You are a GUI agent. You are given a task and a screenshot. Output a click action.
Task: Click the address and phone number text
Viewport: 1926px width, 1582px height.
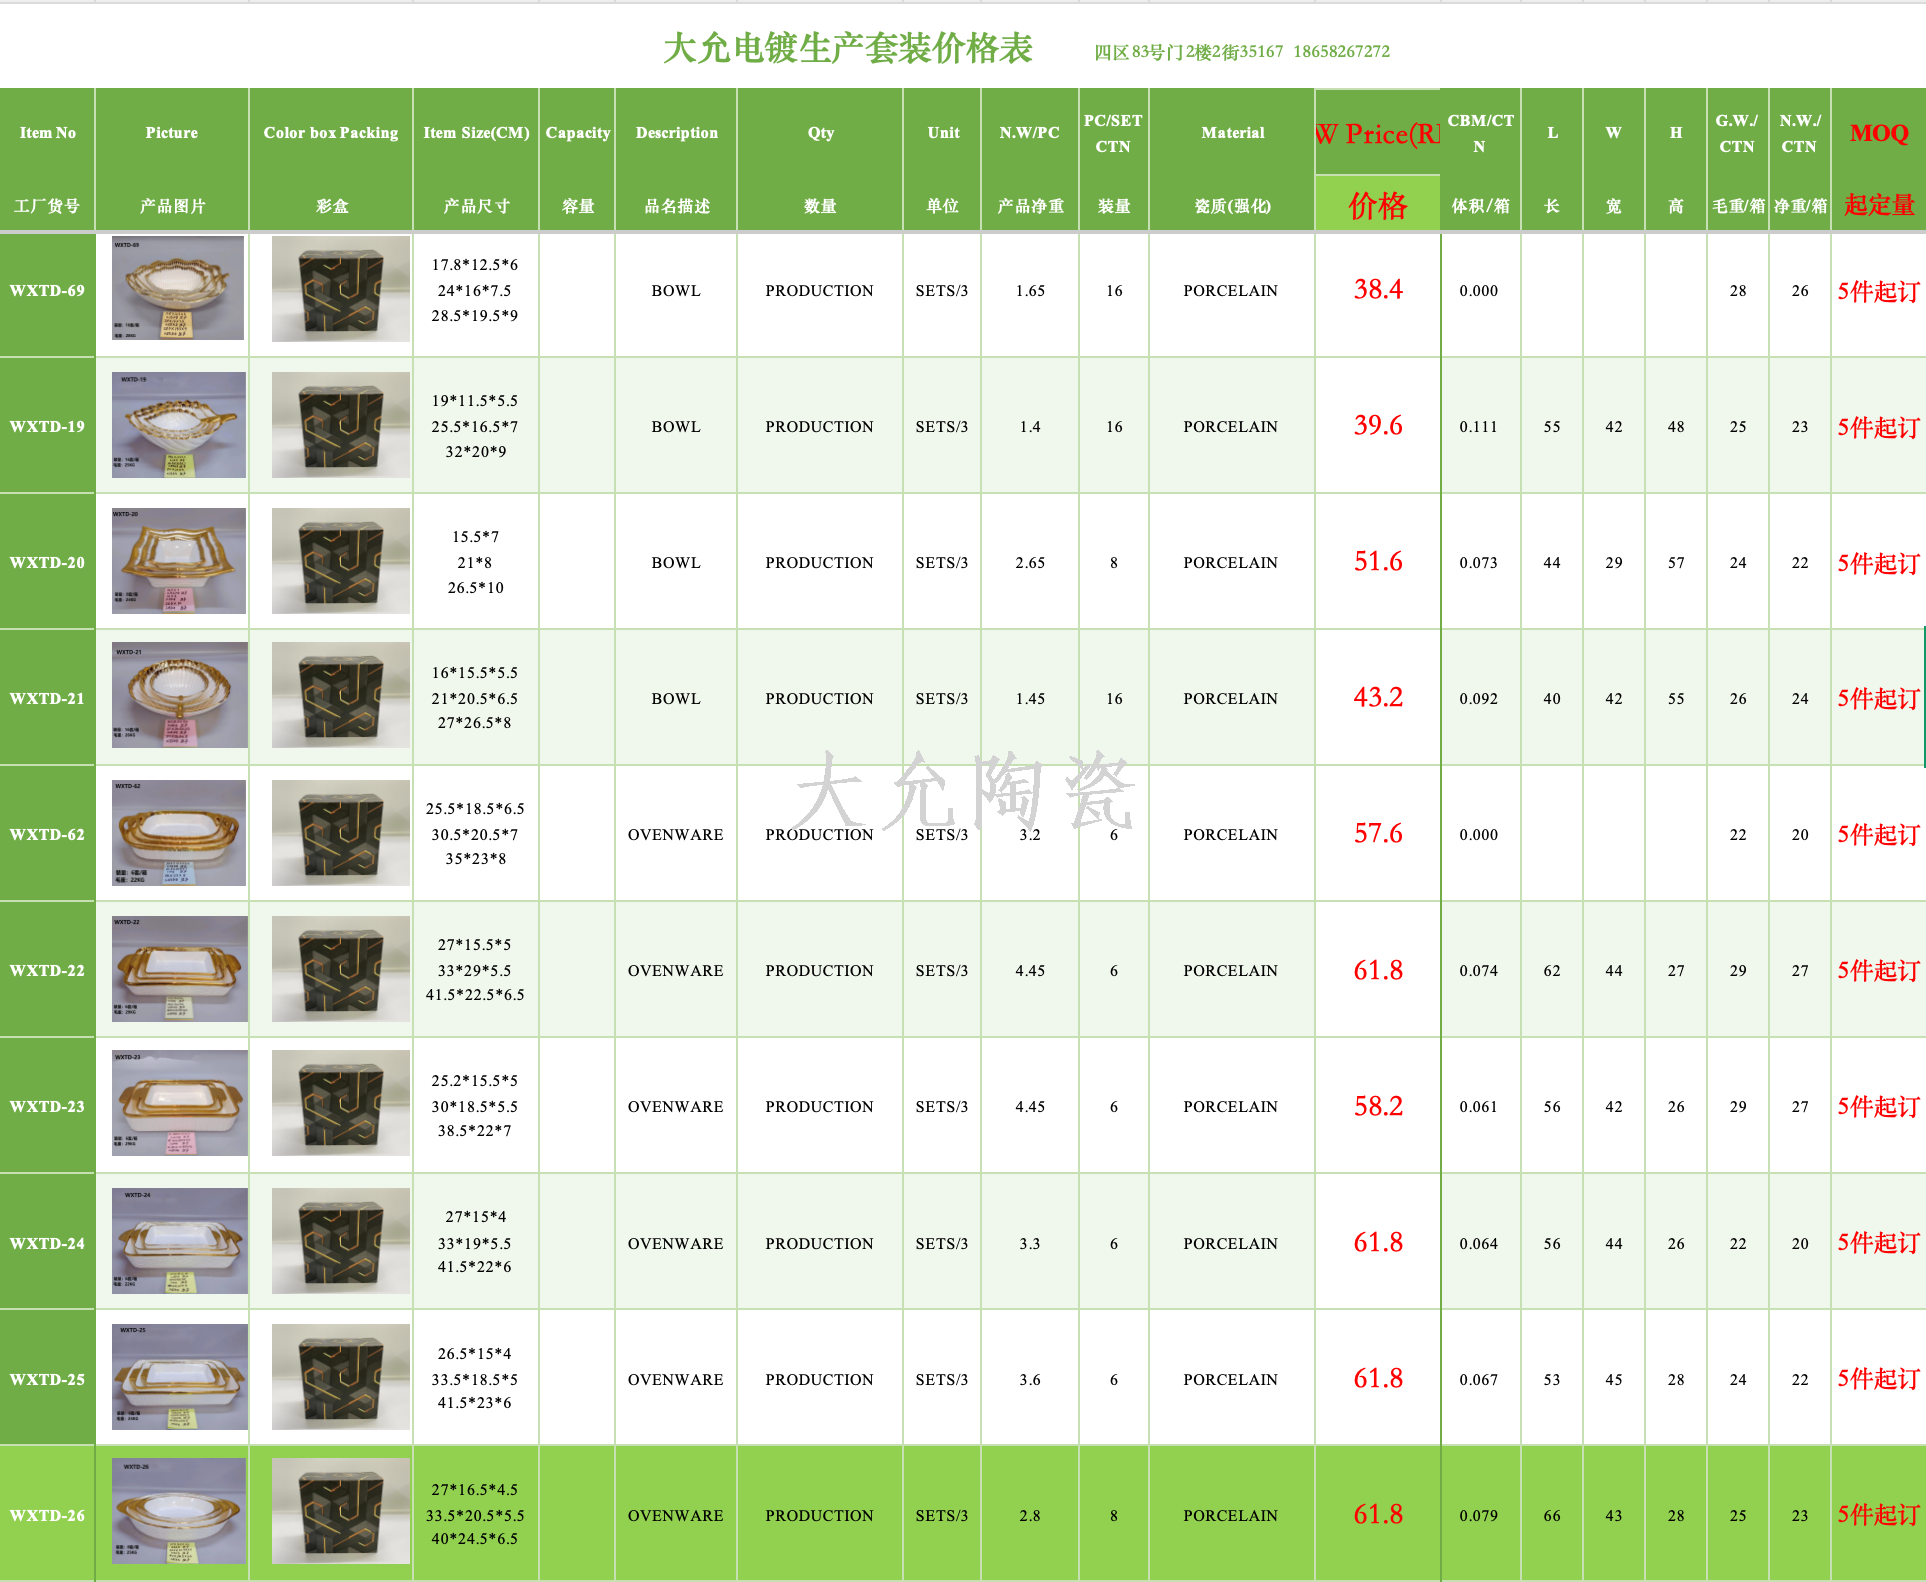click(x=1241, y=52)
